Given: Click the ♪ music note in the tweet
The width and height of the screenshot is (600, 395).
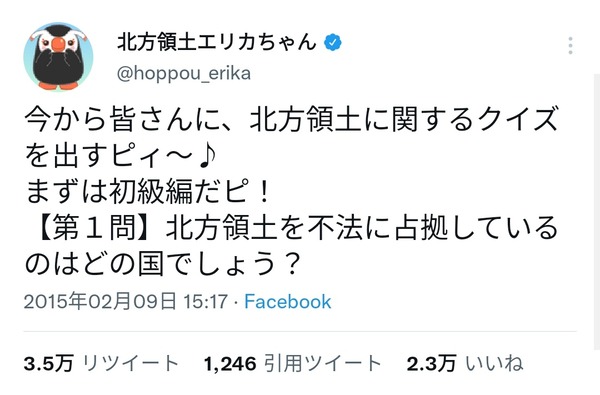Looking at the screenshot, I should [x=209, y=155].
